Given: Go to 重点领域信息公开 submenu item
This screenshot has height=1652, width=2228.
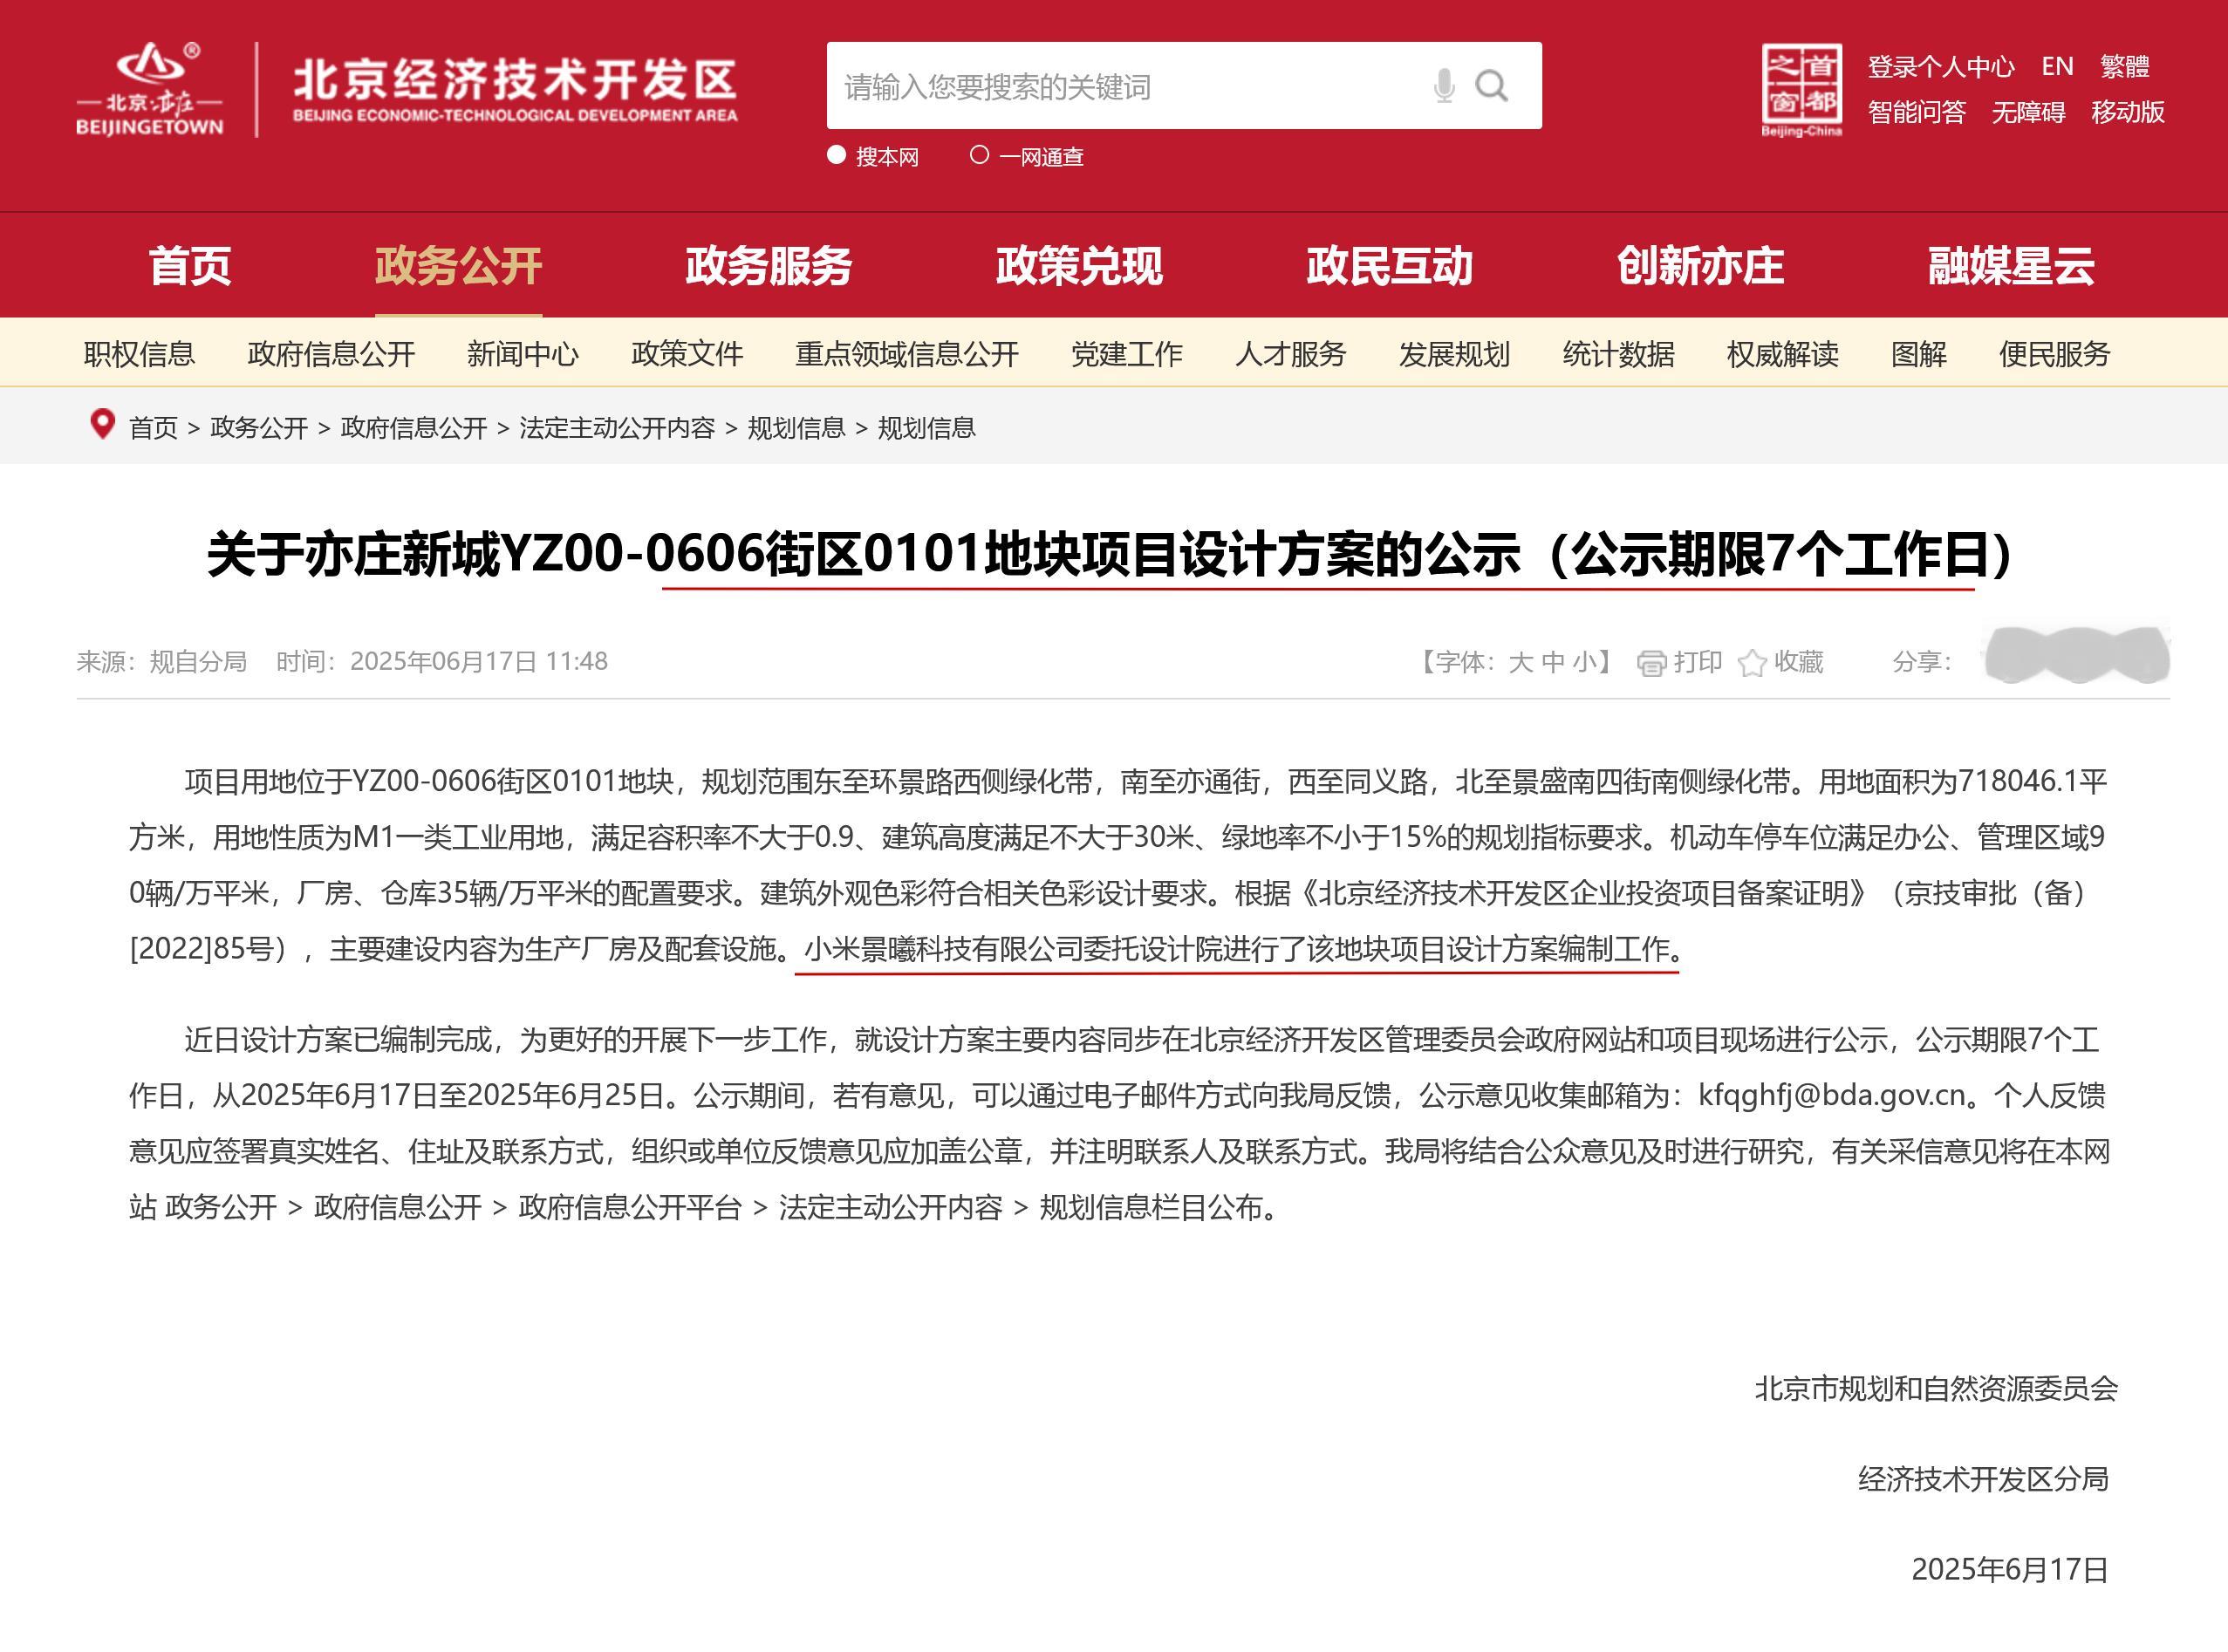Looking at the screenshot, I should [x=907, y=354].
